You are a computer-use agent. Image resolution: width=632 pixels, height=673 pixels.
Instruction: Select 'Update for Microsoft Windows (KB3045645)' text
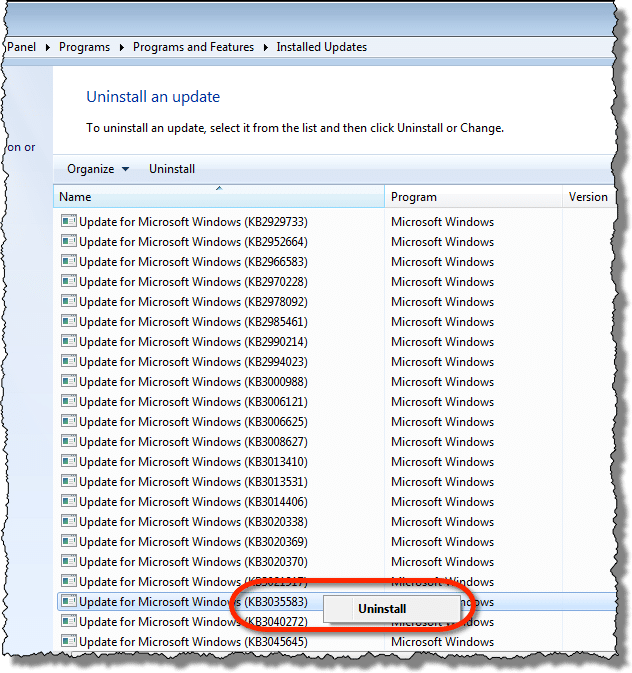(193, 642)
